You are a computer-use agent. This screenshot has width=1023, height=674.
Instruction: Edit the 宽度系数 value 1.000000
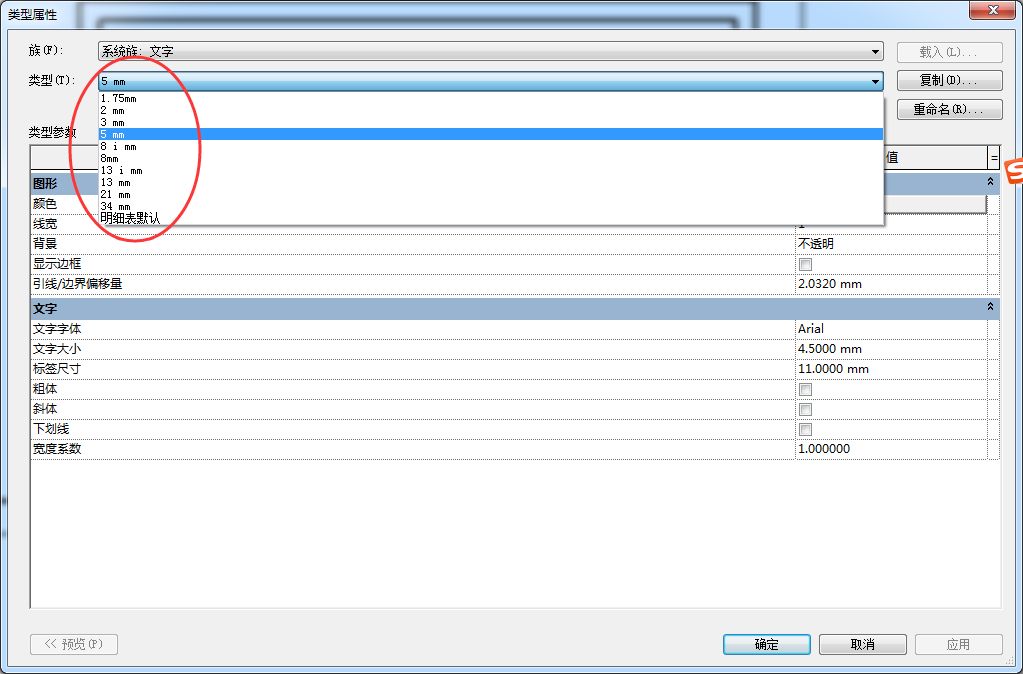pyautogui.click(x=824, y=449)
